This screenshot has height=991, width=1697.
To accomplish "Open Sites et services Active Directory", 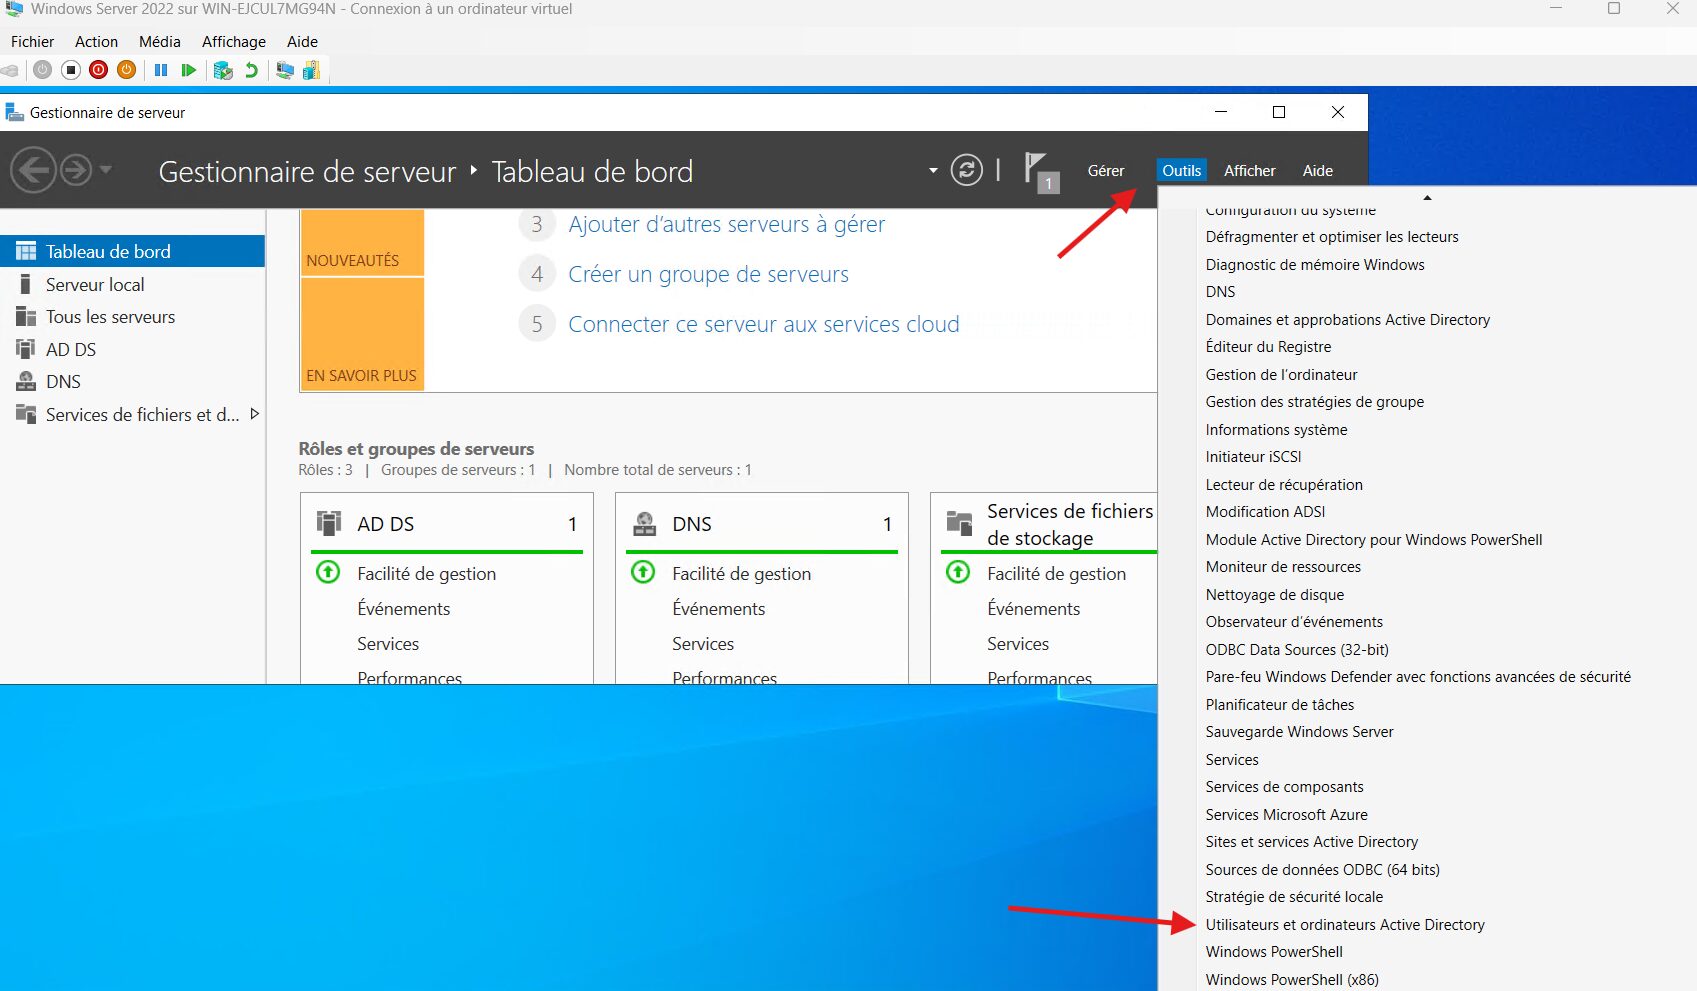I will 1312,841.
